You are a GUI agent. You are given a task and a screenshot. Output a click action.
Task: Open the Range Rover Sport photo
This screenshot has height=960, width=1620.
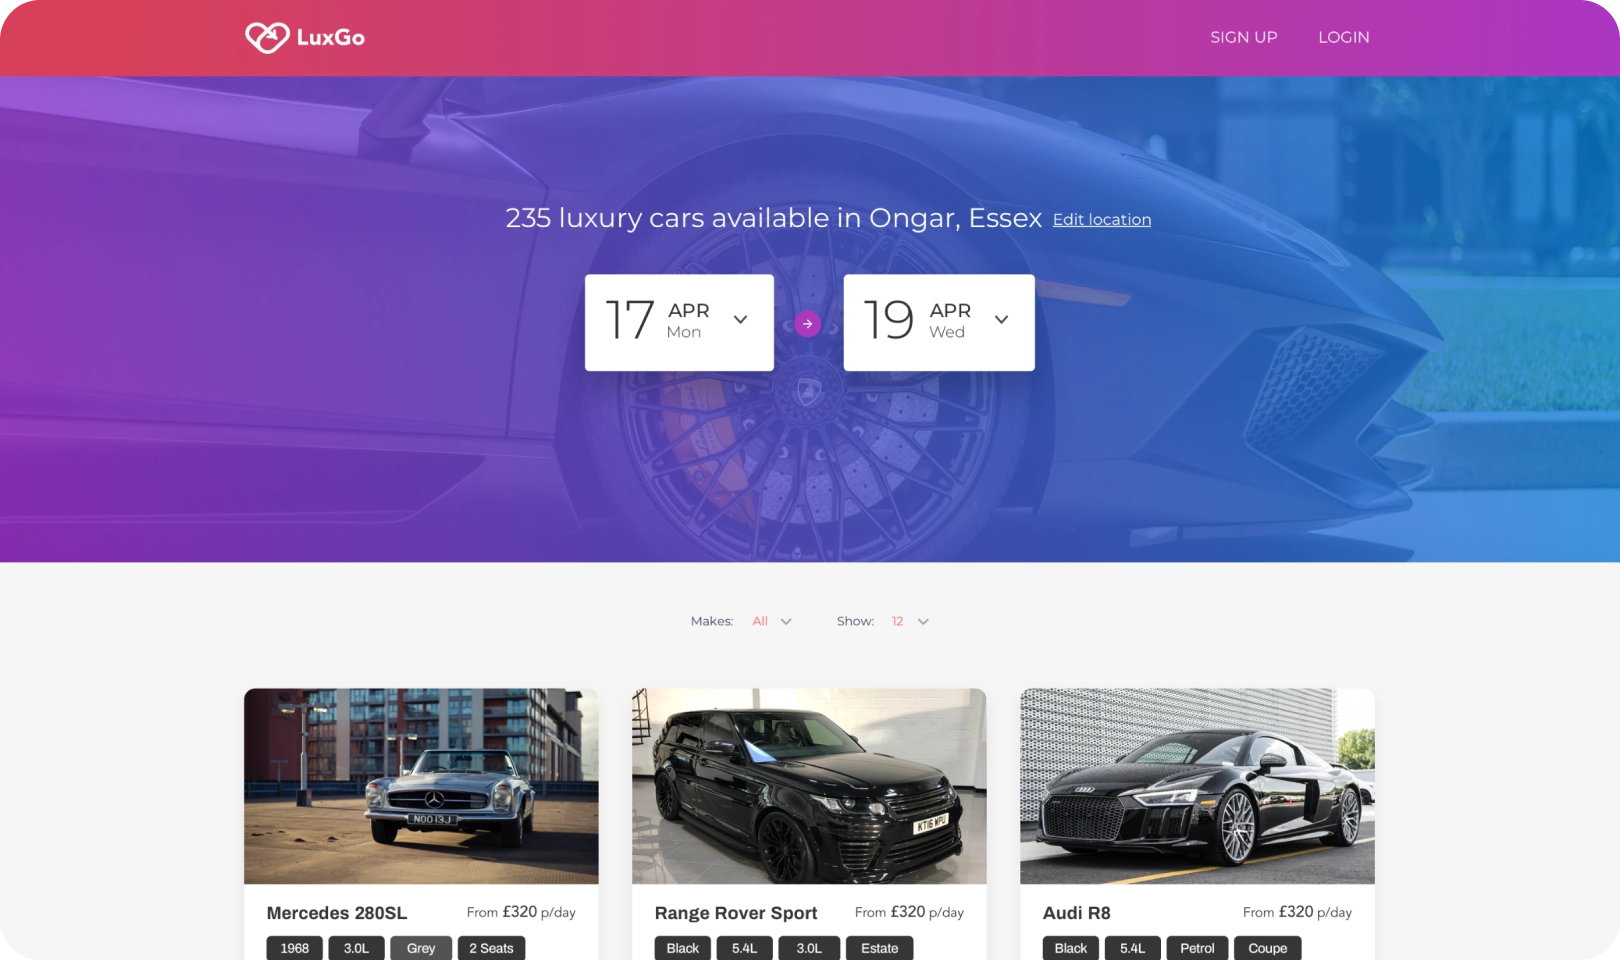[809, 786]
